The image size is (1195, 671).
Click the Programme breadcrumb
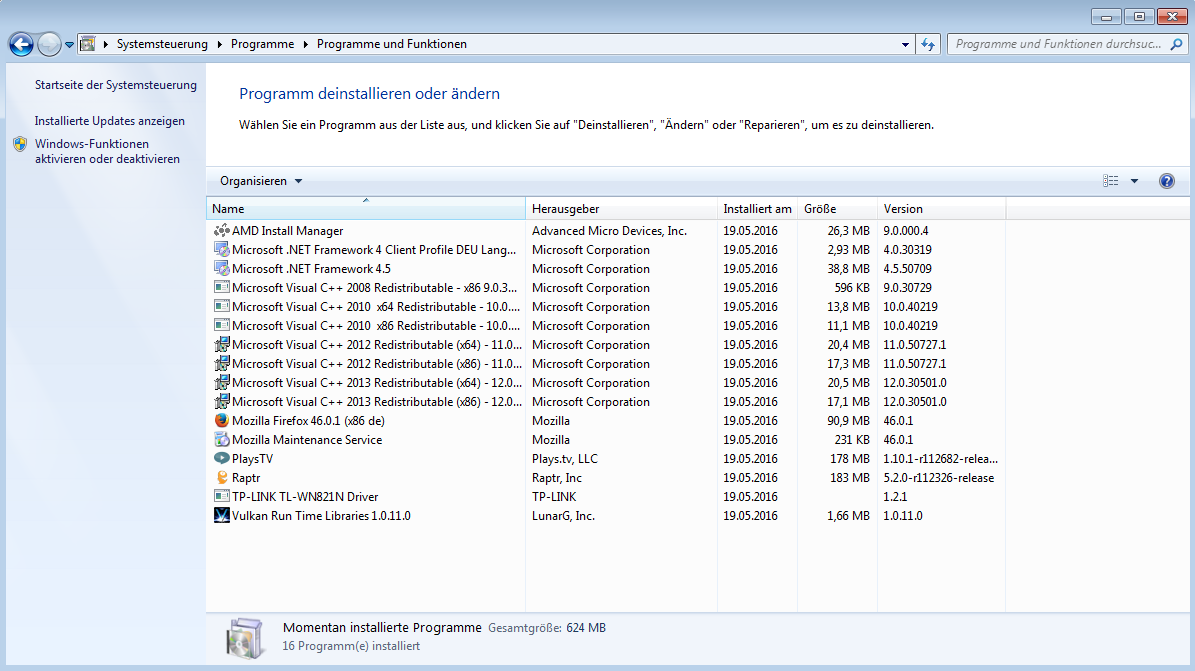point(262,44)
